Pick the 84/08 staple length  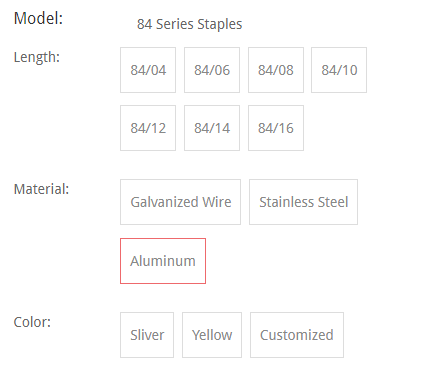pyautogui.click(x=276, y=70)
